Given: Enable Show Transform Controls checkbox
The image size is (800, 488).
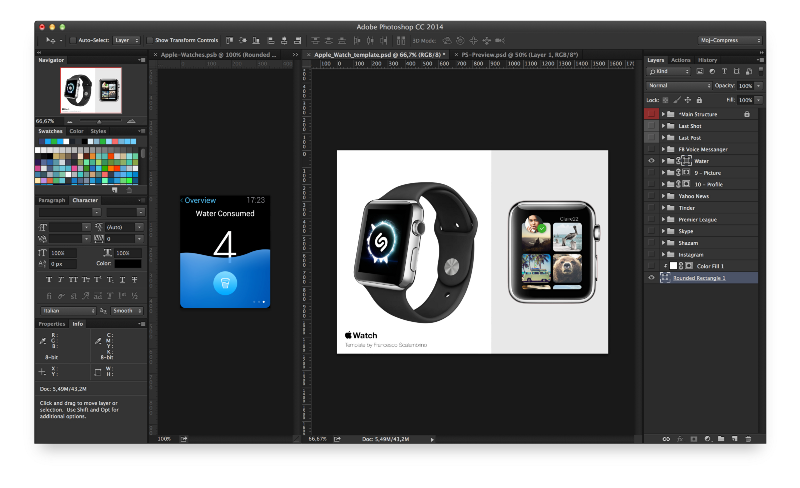Looking at the screenshot, I should tap(150, 40).
